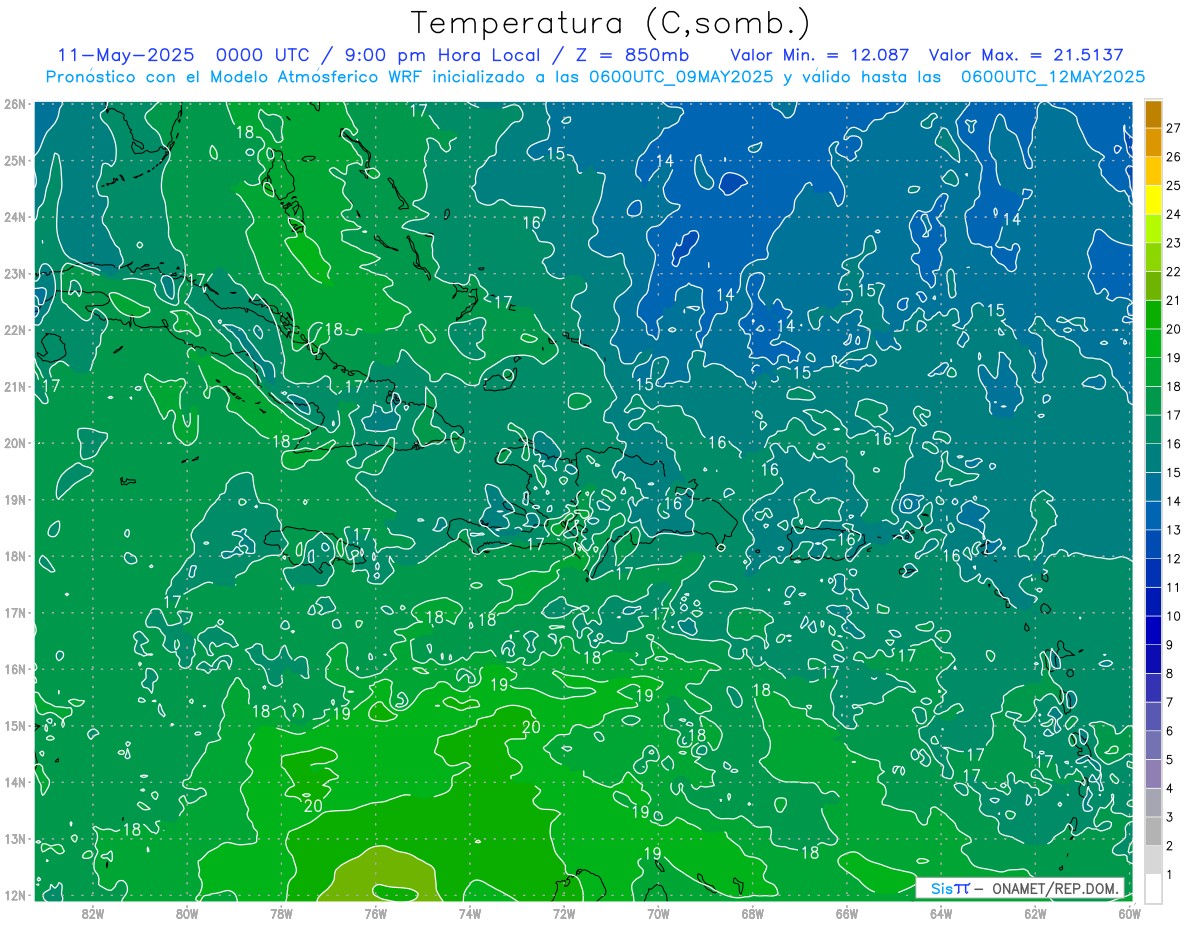This screenshot has height=927, width=1200.
Task: Click the "74W" longitude axis label
Action: [x=470, y=913]
